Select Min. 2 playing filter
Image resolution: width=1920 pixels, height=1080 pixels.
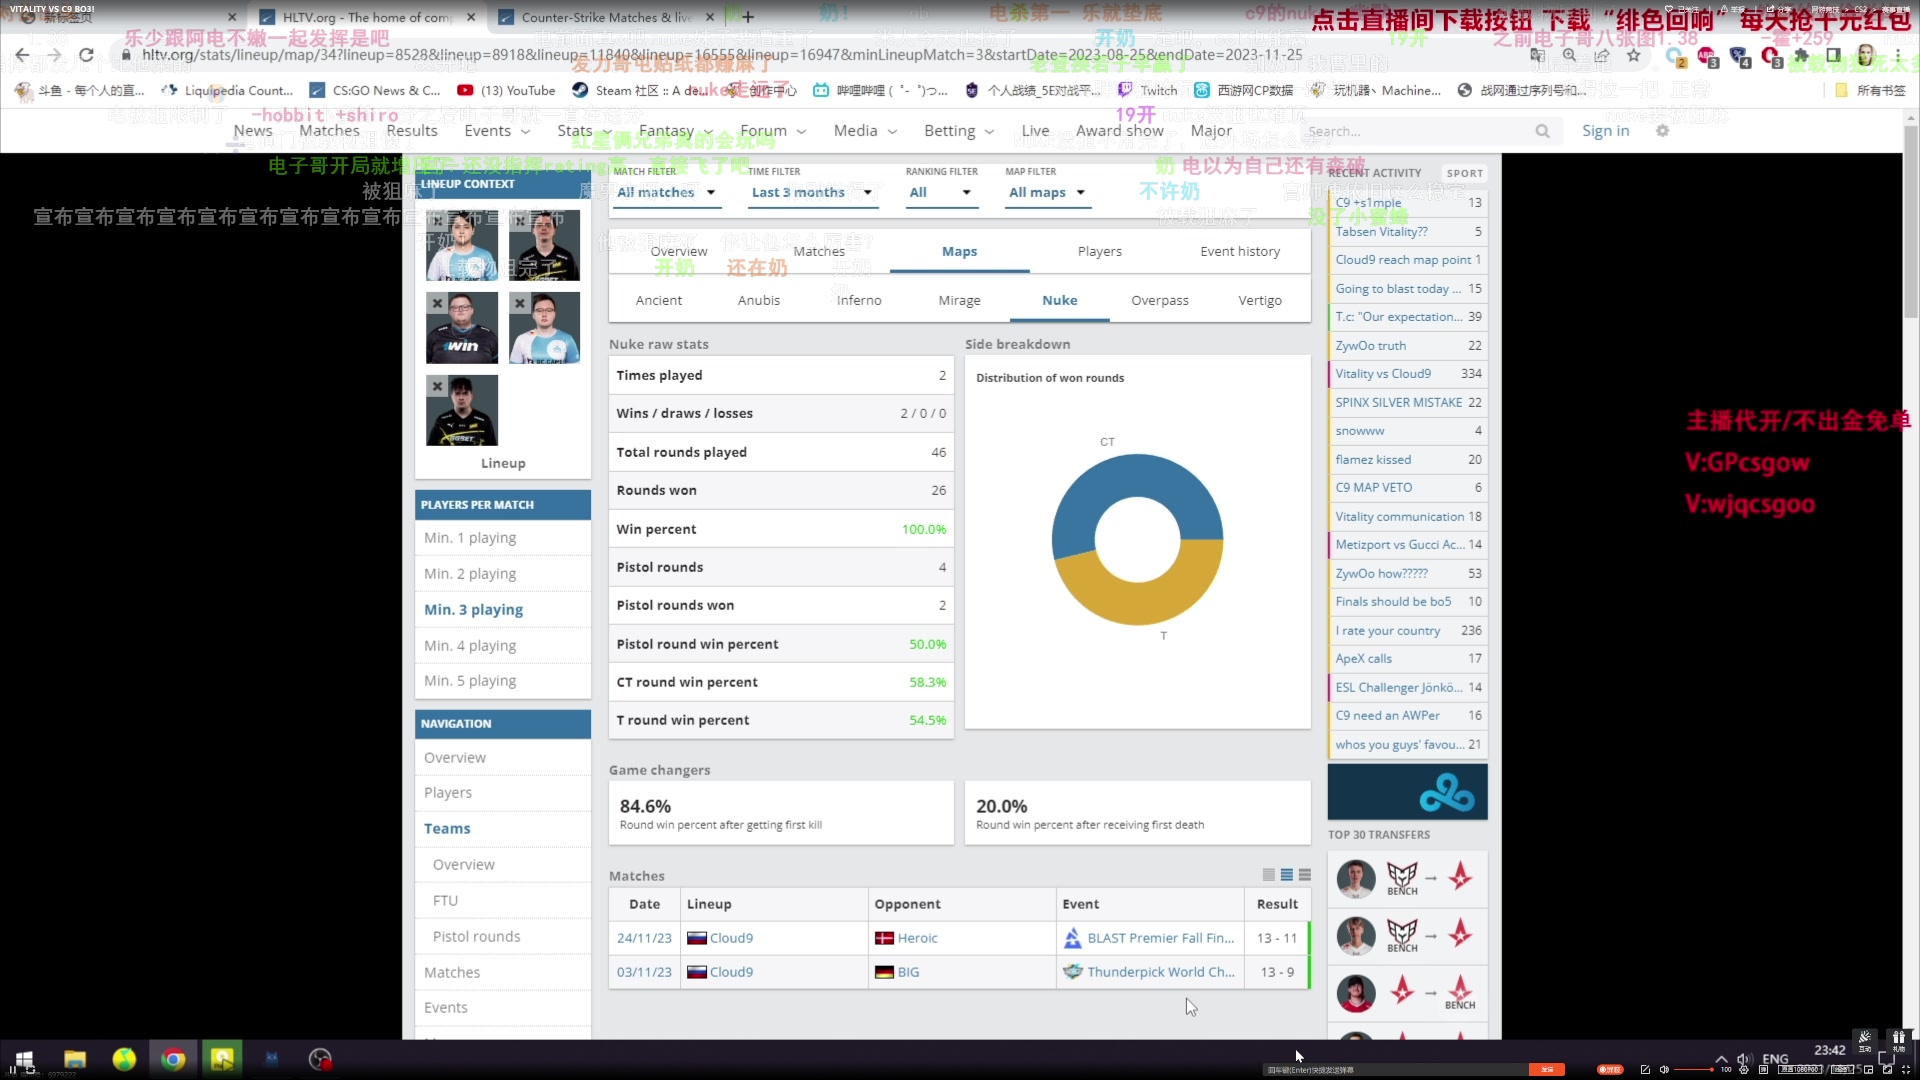(x=502, y=574)
